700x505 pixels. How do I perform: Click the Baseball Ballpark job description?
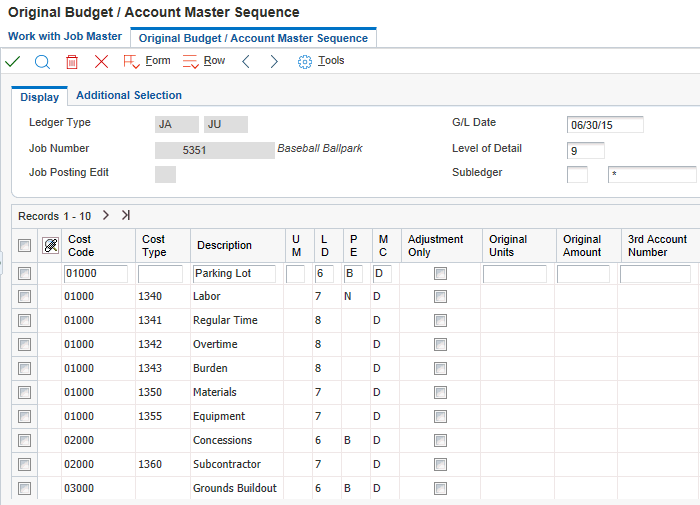[320, 148]
